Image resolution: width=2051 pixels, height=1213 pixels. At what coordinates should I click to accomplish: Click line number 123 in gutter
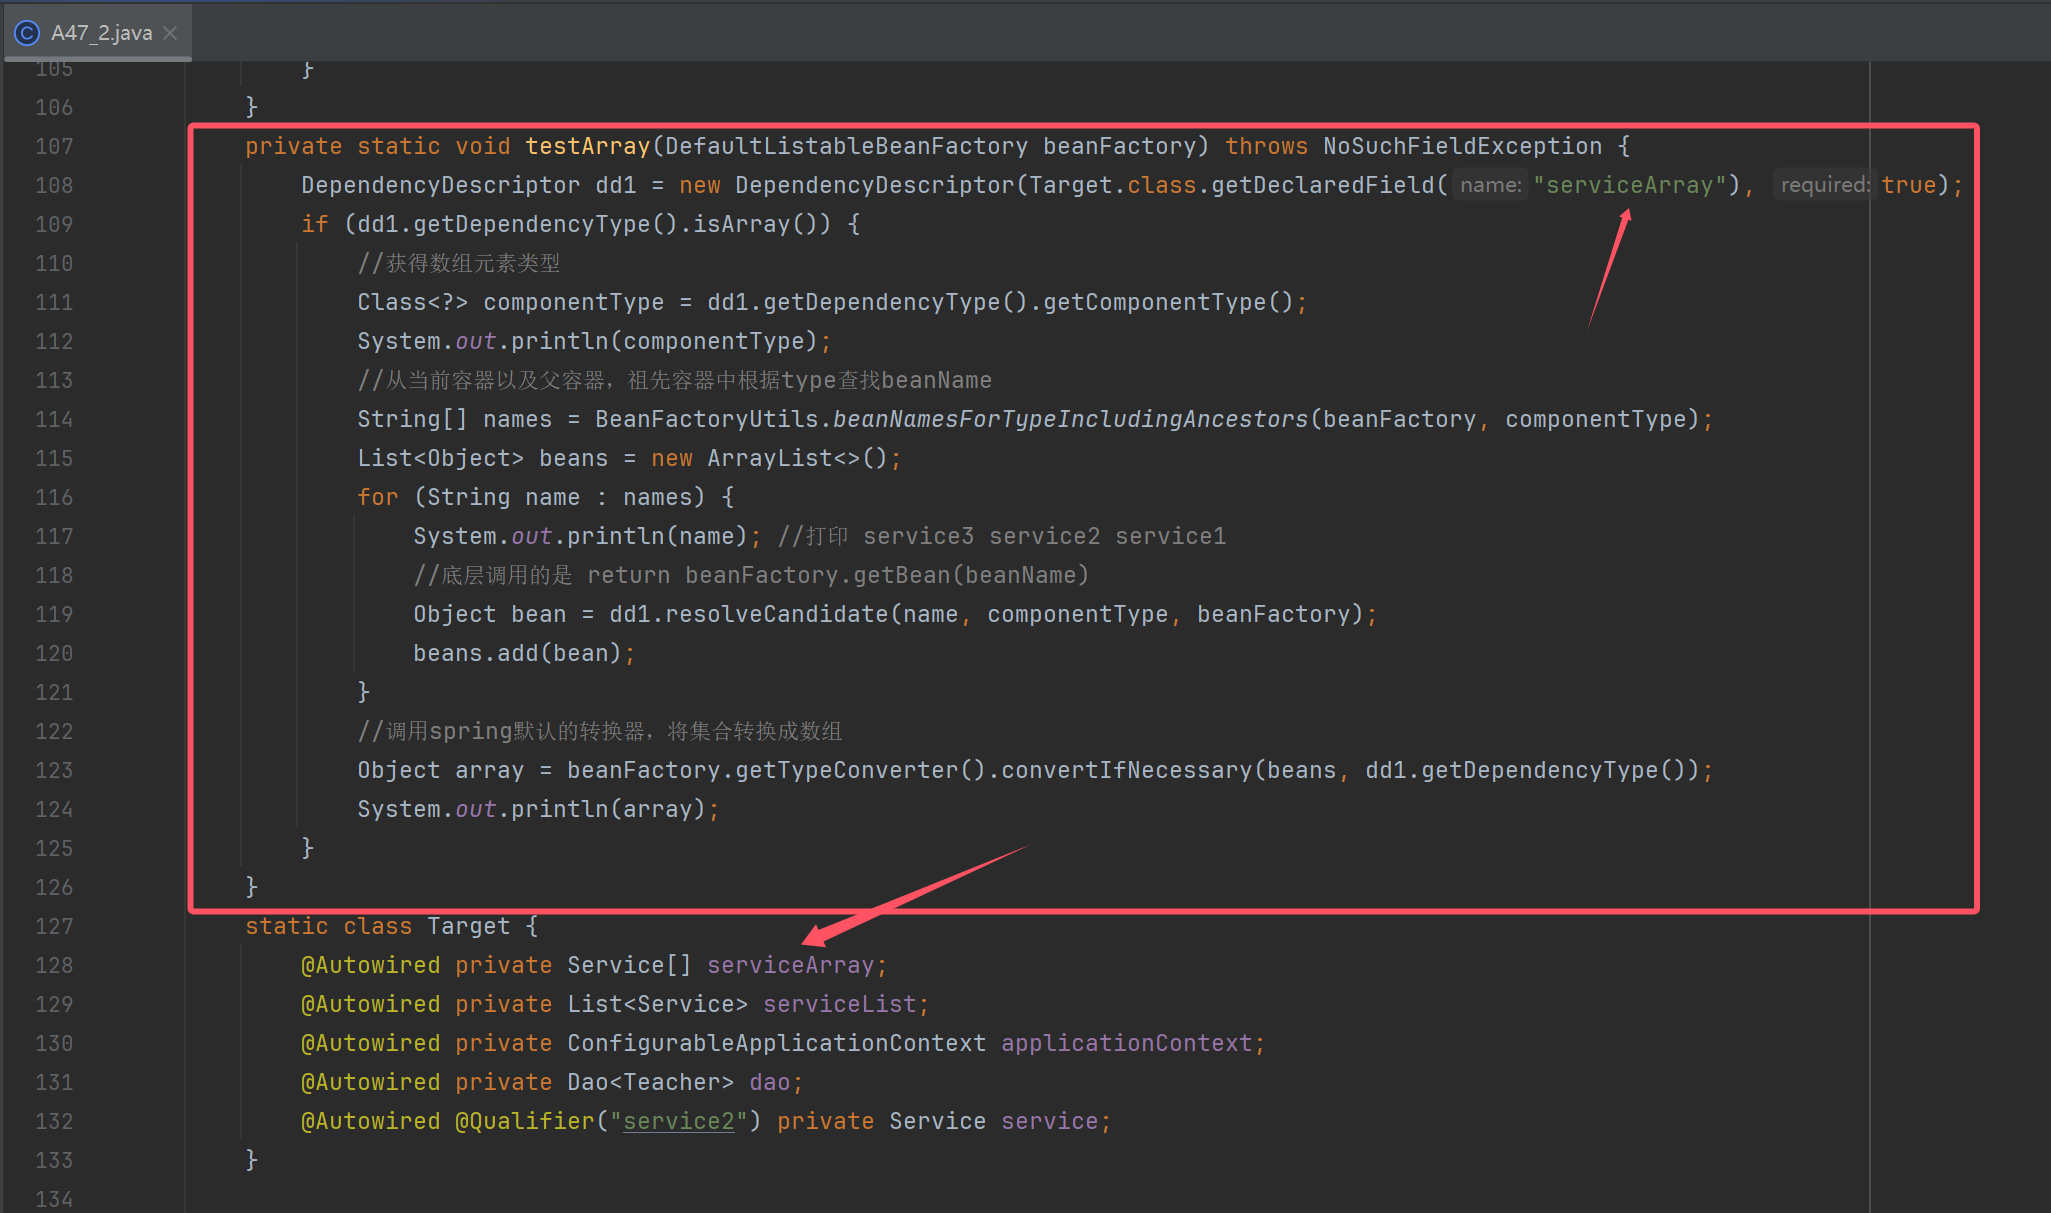pyautogui.click(x=54, y=770)
